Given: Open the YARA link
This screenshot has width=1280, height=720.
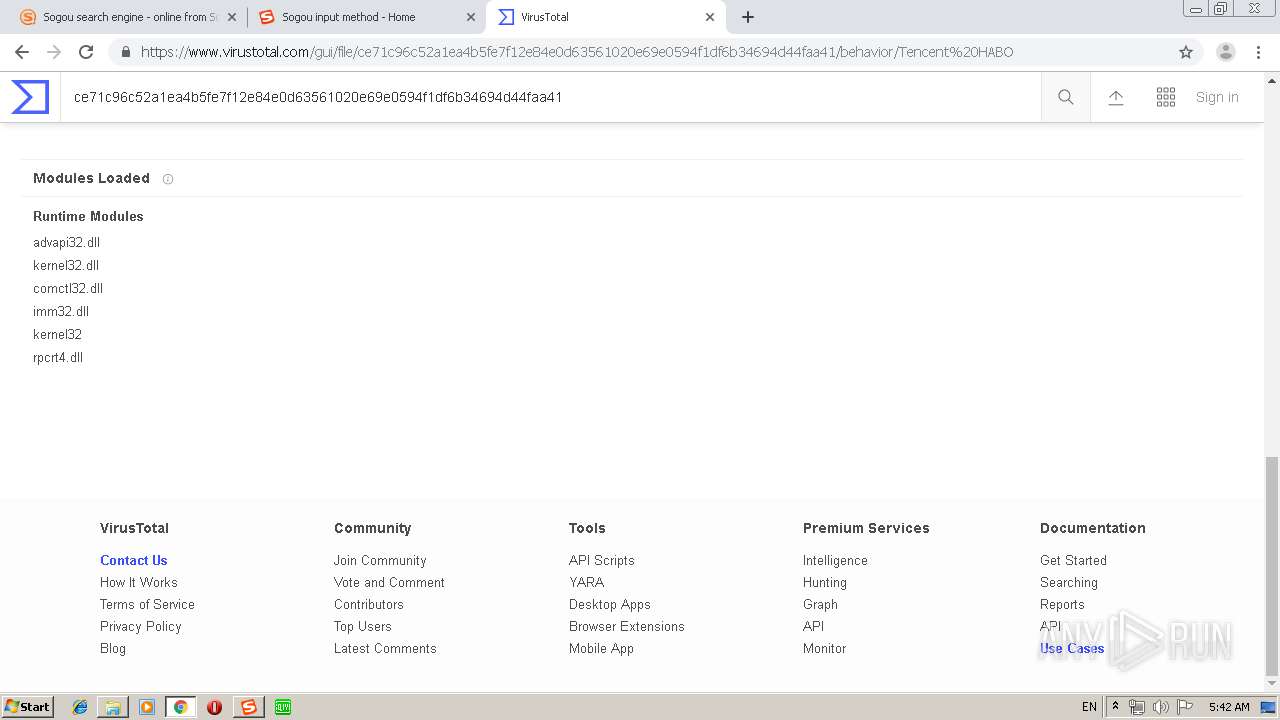Looking at the screenshot, I should pyautogui.click(x=586, y=582).
